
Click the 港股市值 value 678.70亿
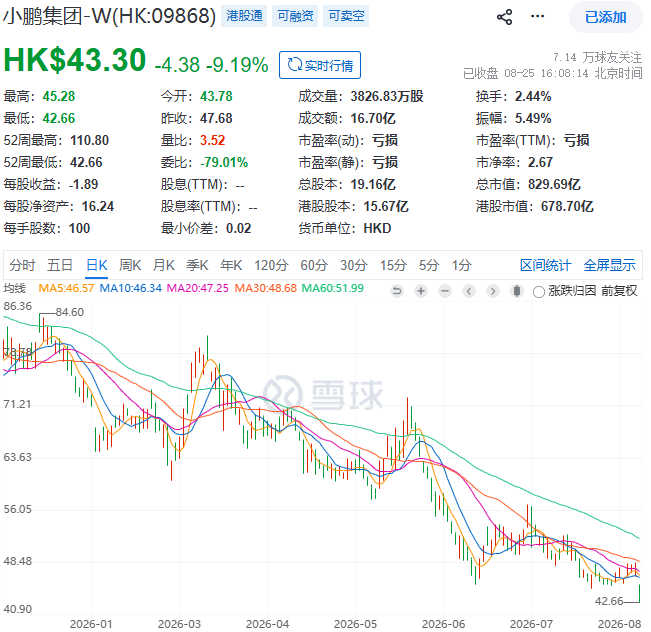click(x=567, y=206)
